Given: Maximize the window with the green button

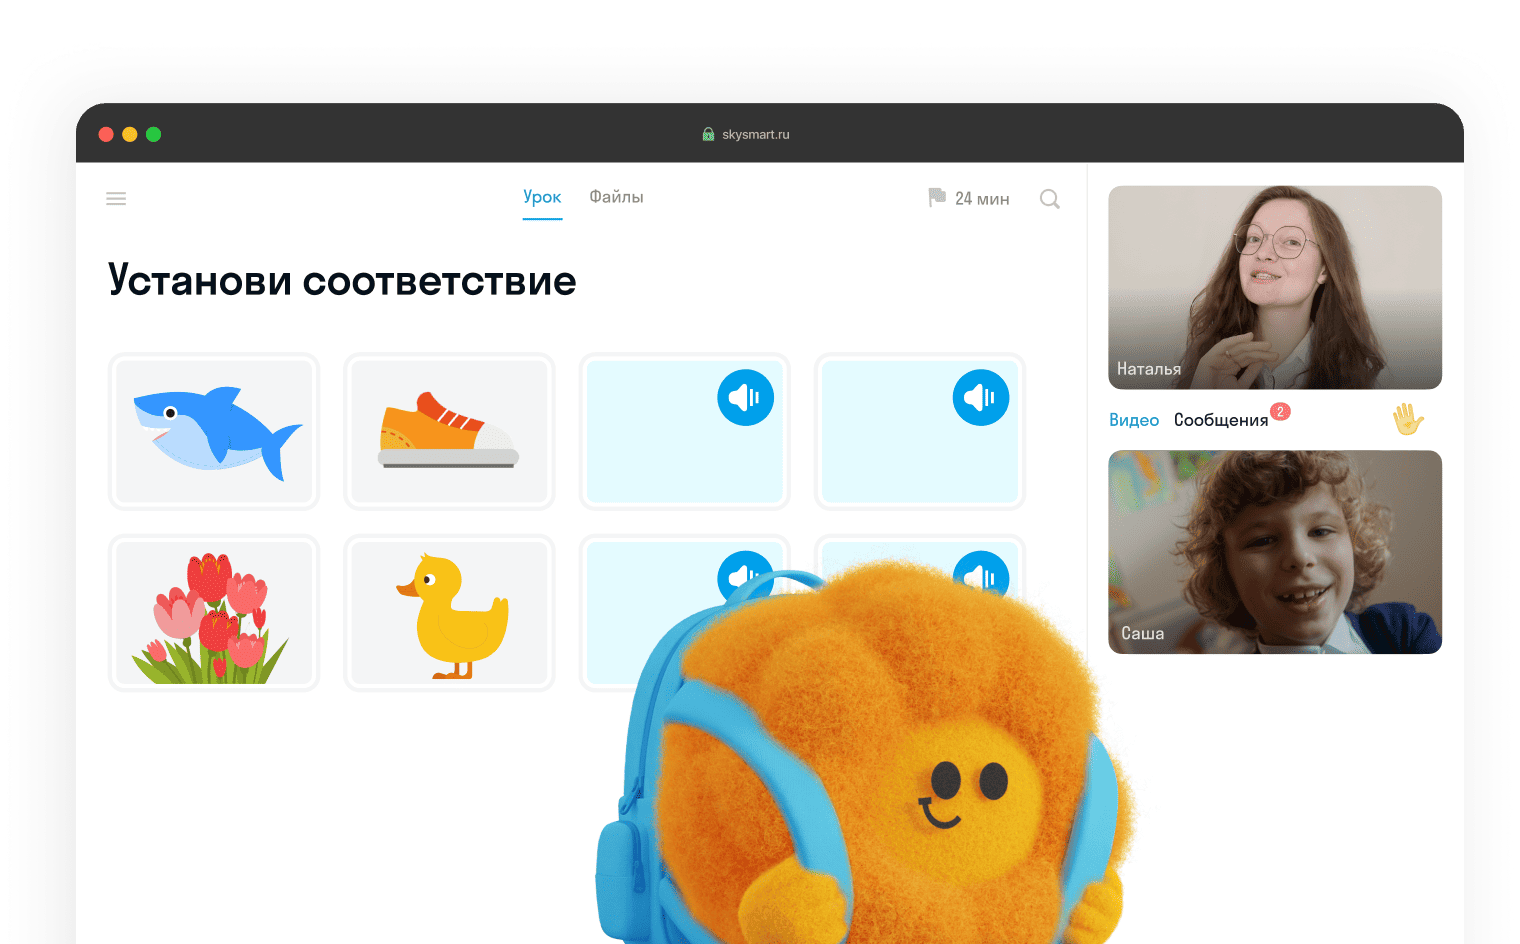Looking at the screenshot, I should pyautogui.click(x=154, y=134).
